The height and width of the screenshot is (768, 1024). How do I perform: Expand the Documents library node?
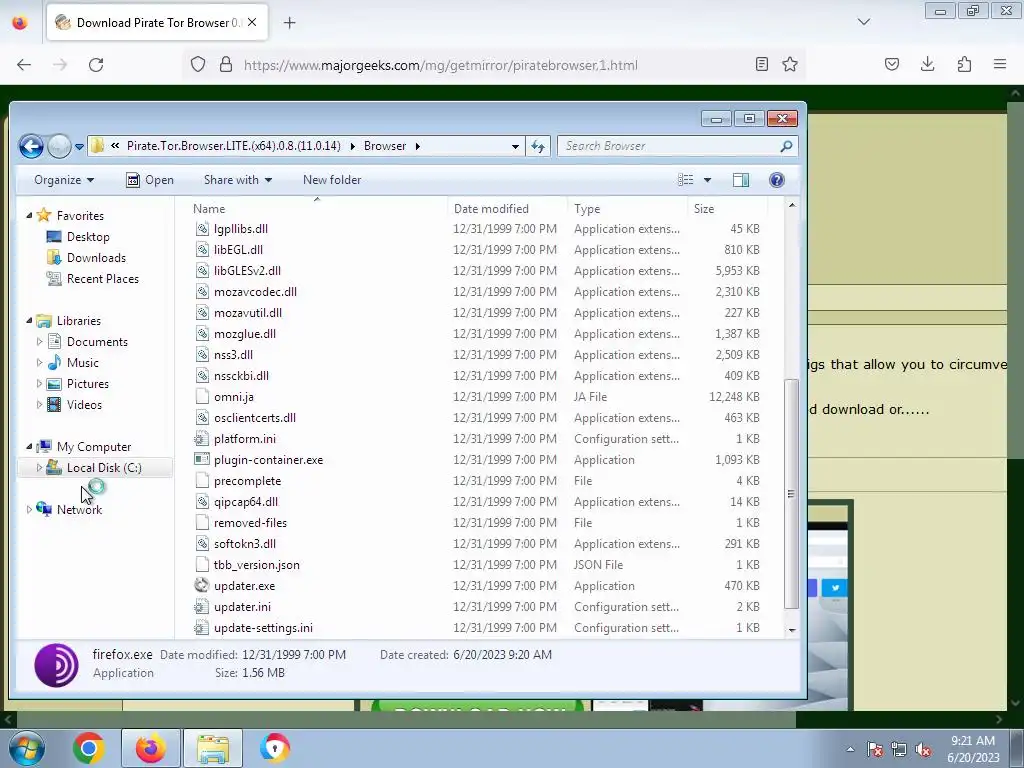tap(39, 342)
